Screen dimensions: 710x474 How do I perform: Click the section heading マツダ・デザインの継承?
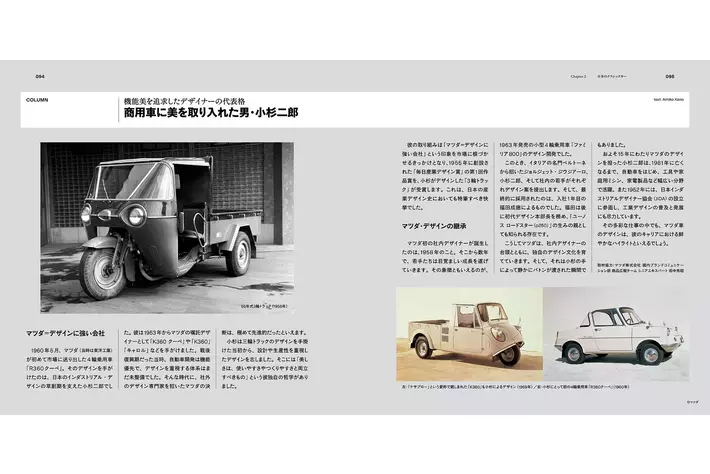pyautogui.click(x=434, y=226)
